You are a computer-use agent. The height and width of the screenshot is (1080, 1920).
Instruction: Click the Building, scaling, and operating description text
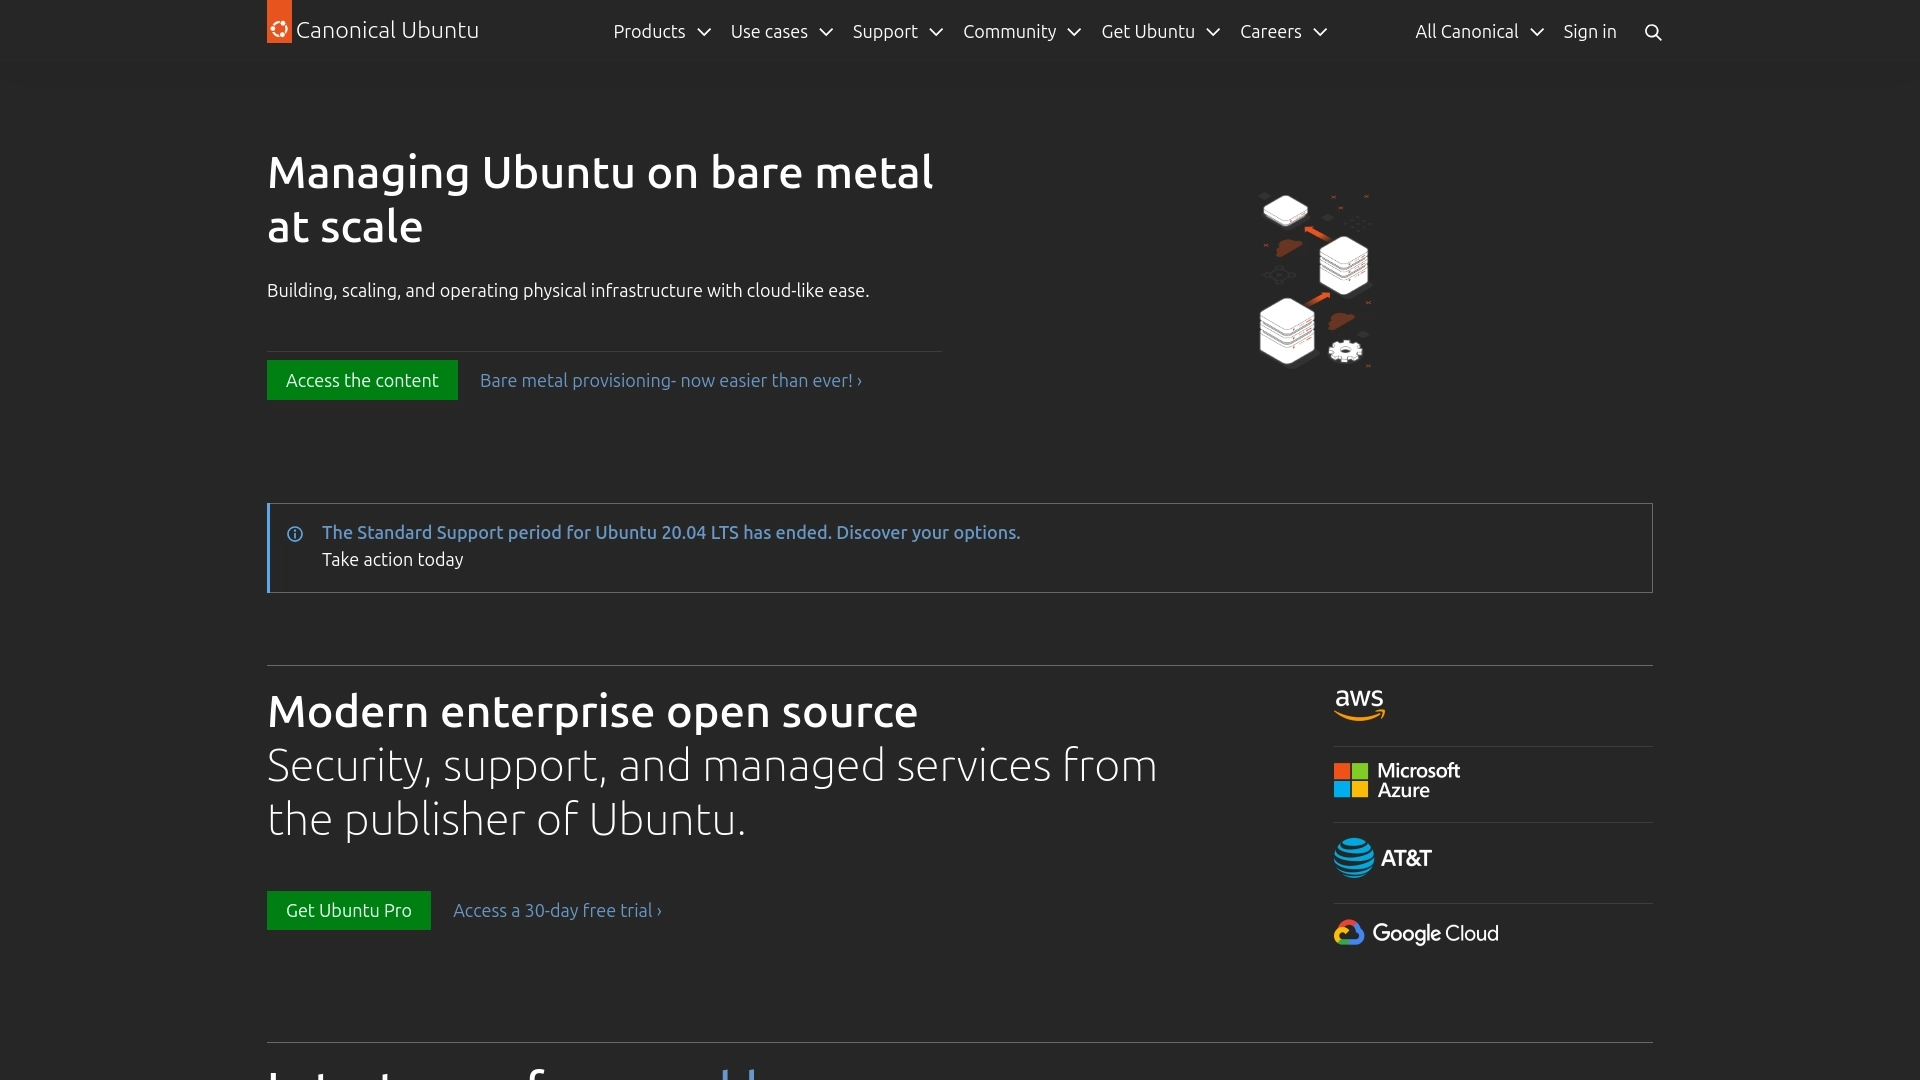(568, 291)
